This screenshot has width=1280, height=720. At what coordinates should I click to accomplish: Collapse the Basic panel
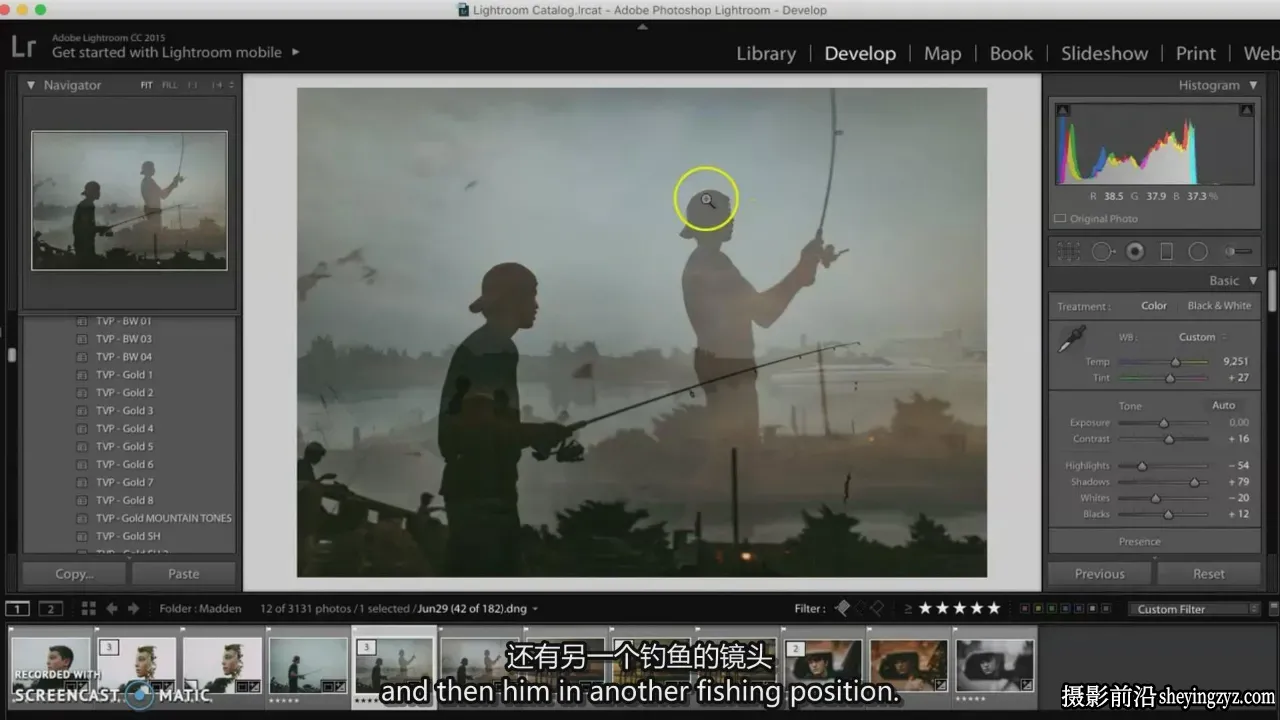tap(1253, 281)
